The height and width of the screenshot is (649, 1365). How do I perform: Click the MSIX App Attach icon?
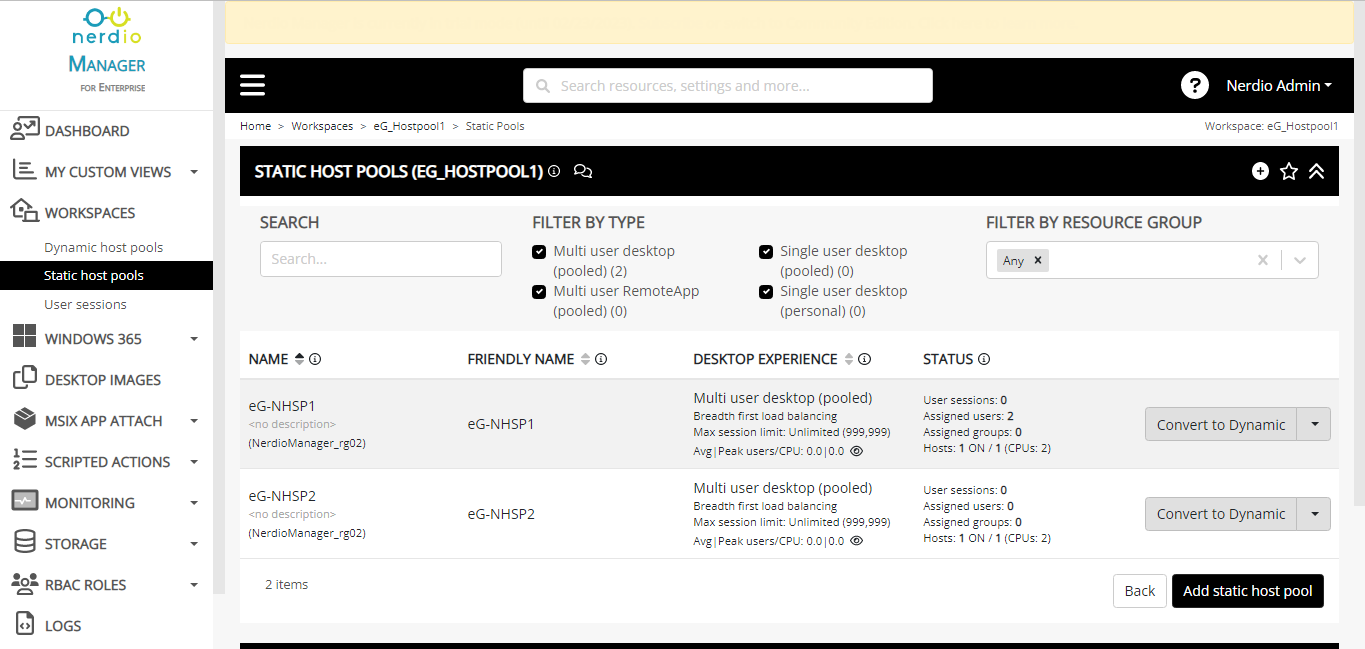pyautogui.click(x=25, y=420)
